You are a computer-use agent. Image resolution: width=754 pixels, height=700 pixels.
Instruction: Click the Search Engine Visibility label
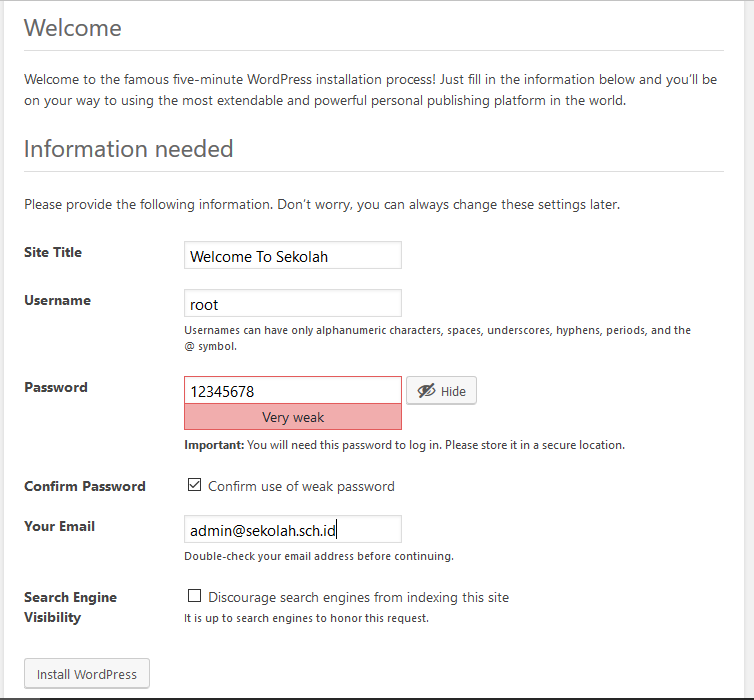(70, 607)
